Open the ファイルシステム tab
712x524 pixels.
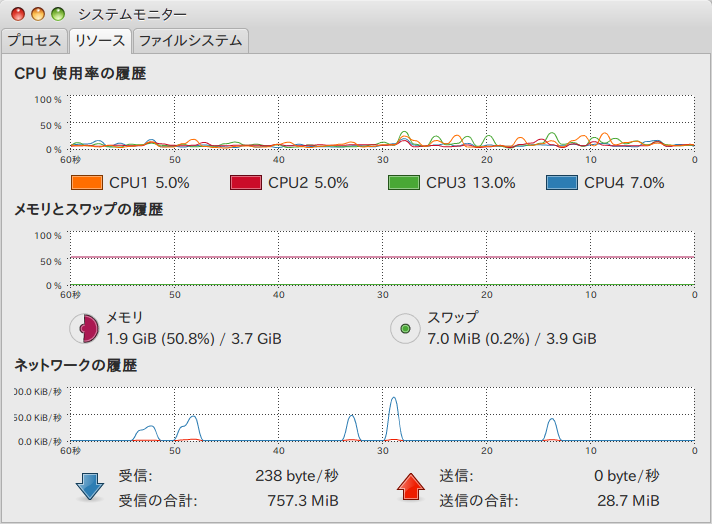(190, 41)
